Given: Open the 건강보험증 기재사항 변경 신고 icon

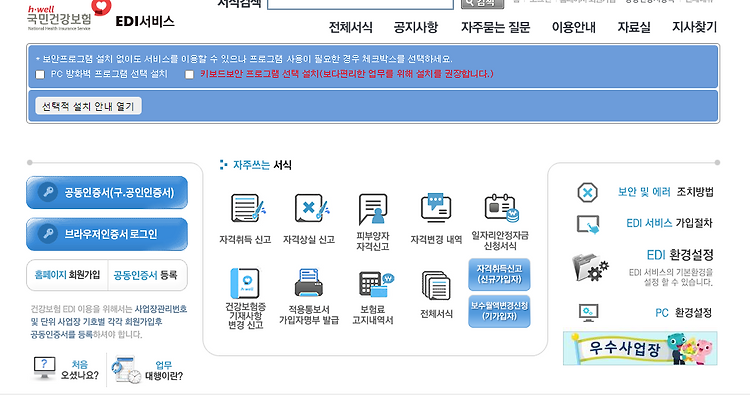Looking at the screenshot, I should pos(245,283).
